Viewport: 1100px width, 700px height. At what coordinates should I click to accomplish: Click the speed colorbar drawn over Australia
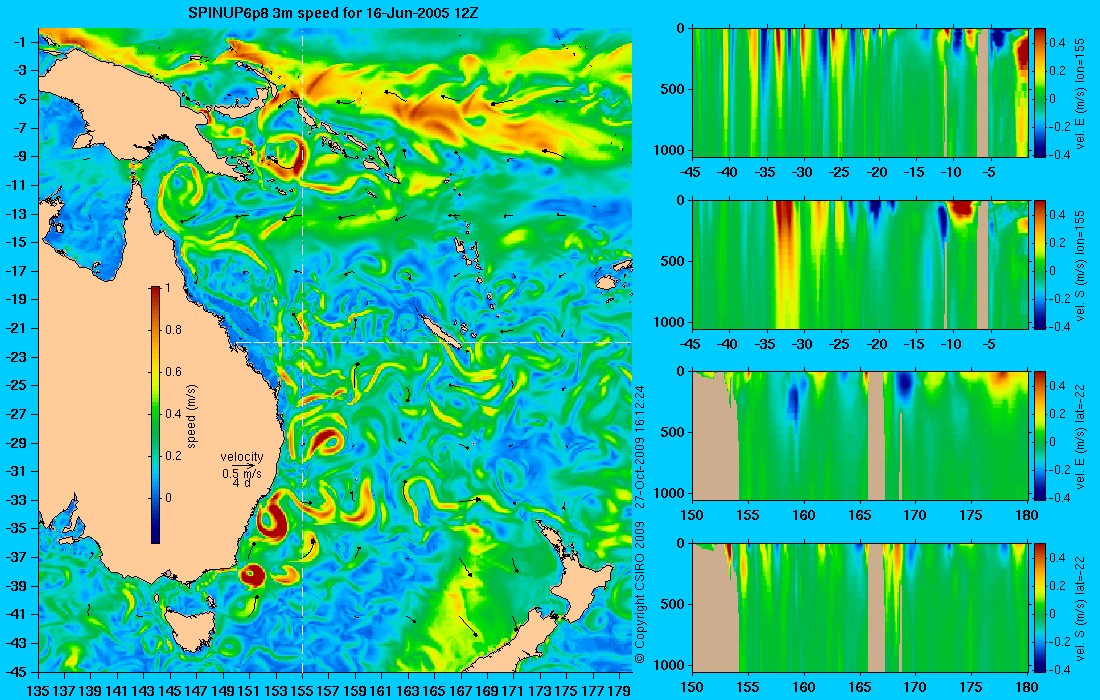155,415
